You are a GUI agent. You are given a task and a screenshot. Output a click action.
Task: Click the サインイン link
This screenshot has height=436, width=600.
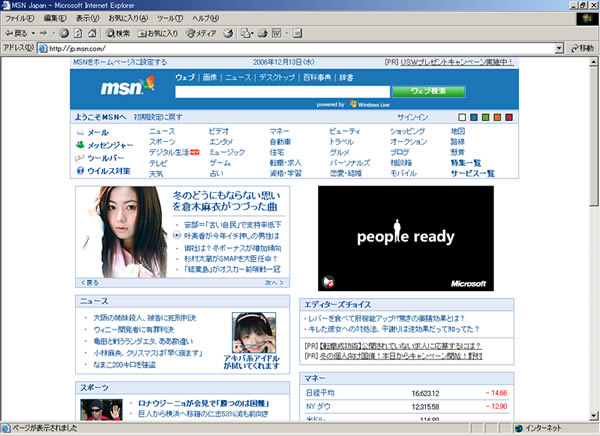pos(412,117)
